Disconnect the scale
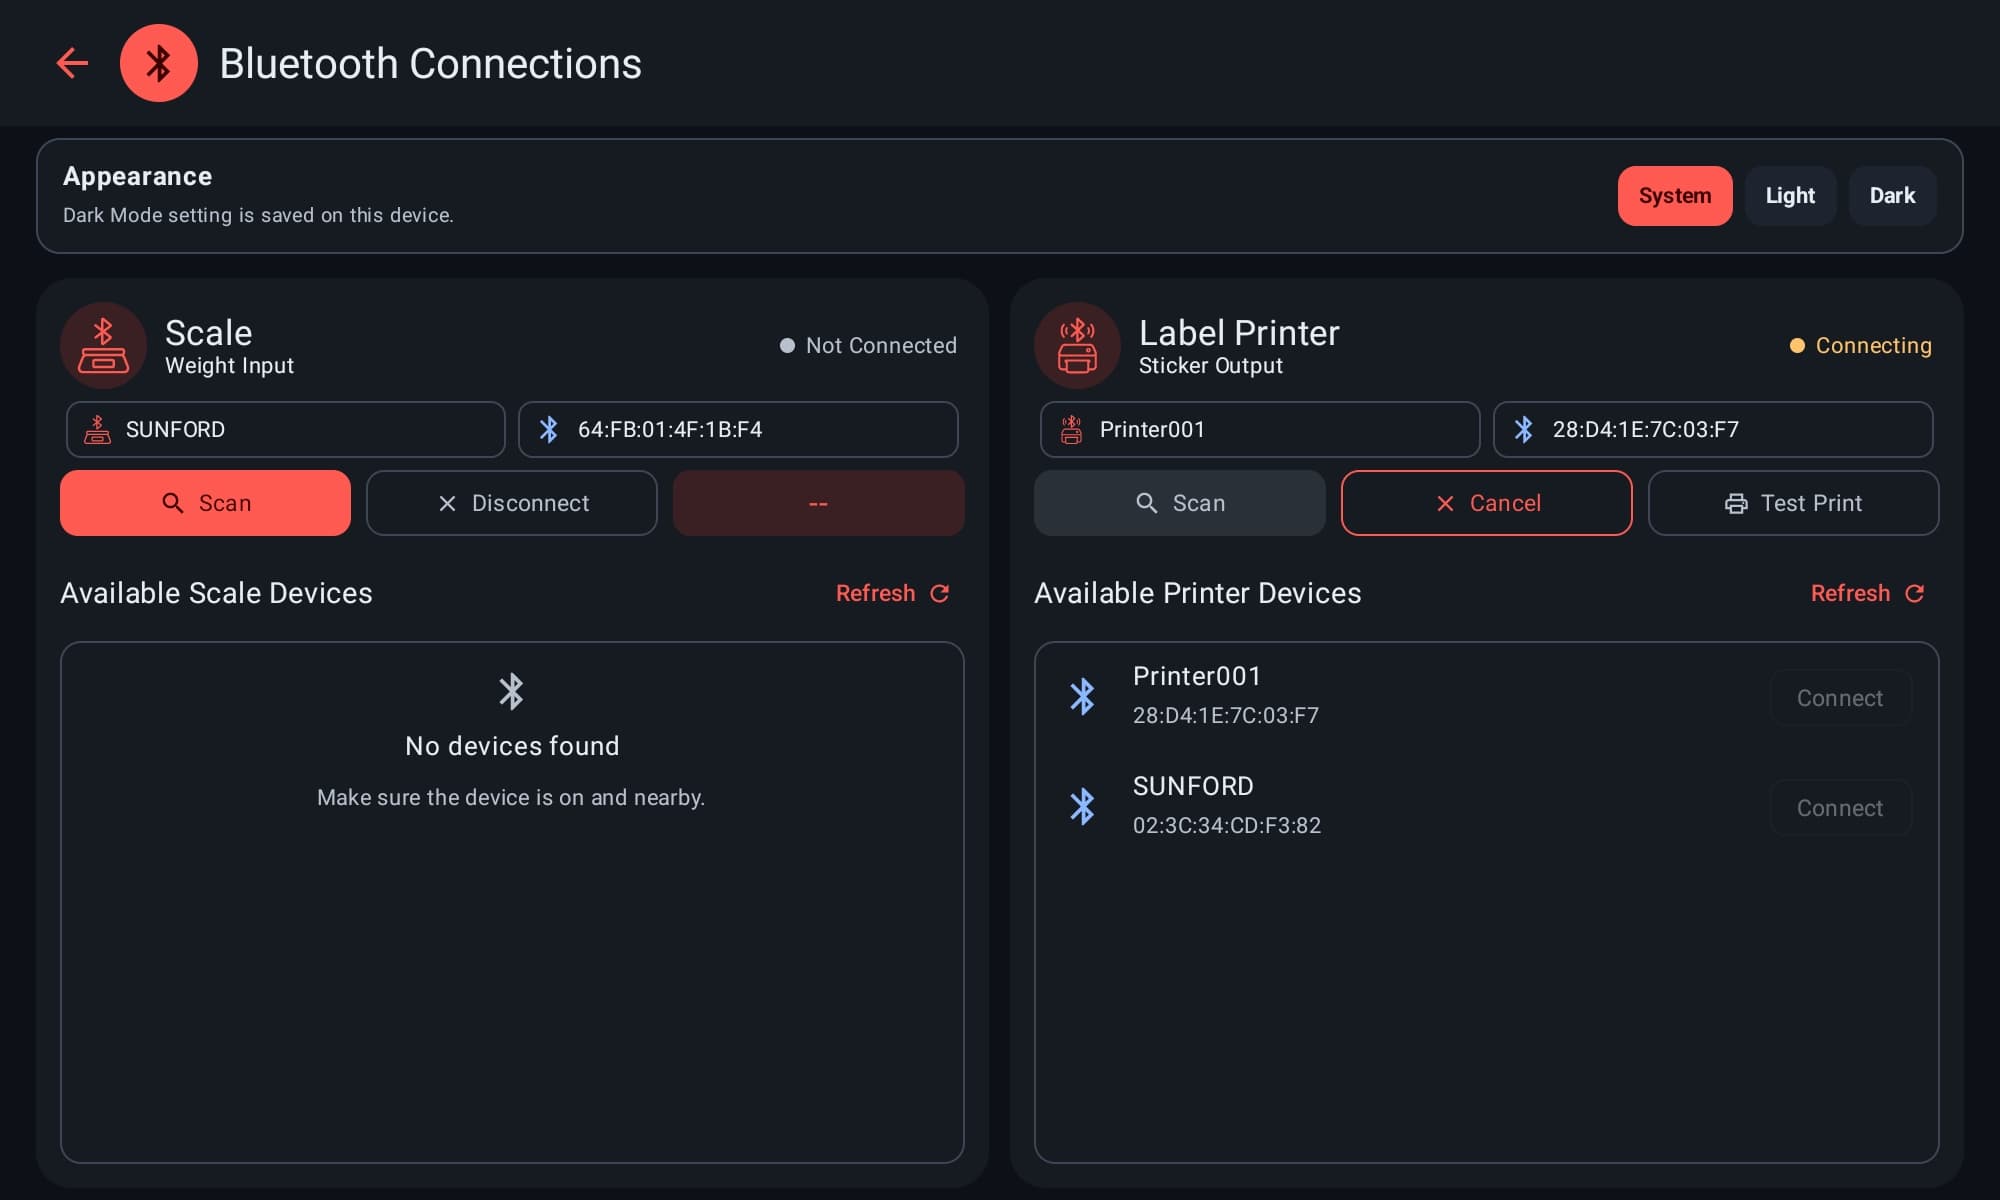2000x1200 pixels. coord(512,503)
